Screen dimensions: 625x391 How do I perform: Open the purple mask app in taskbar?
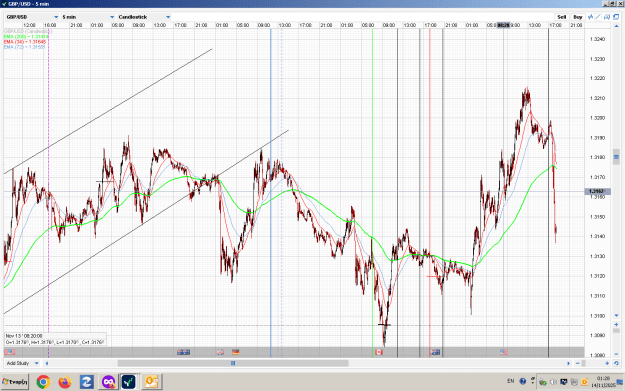[108, 382]
